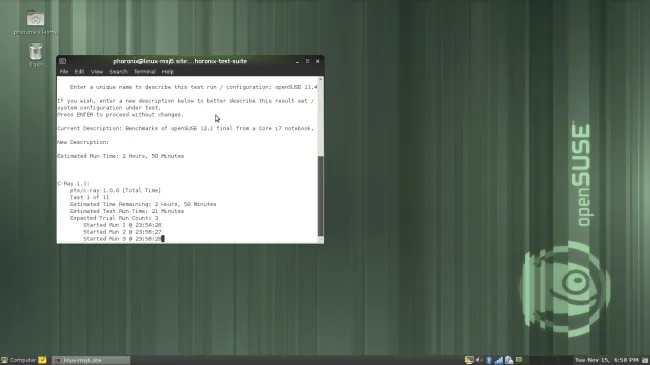Click the clipboard manager tray icon
Screen dimensions: 650x365
[x=509, y=360]
